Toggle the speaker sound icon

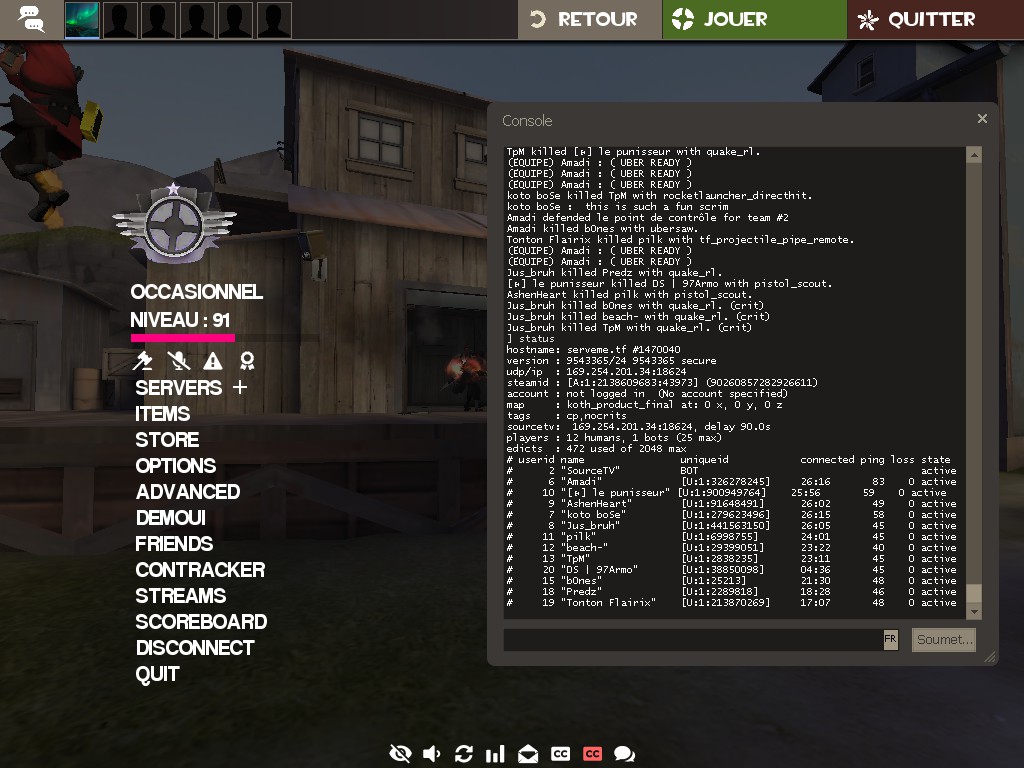432,754
